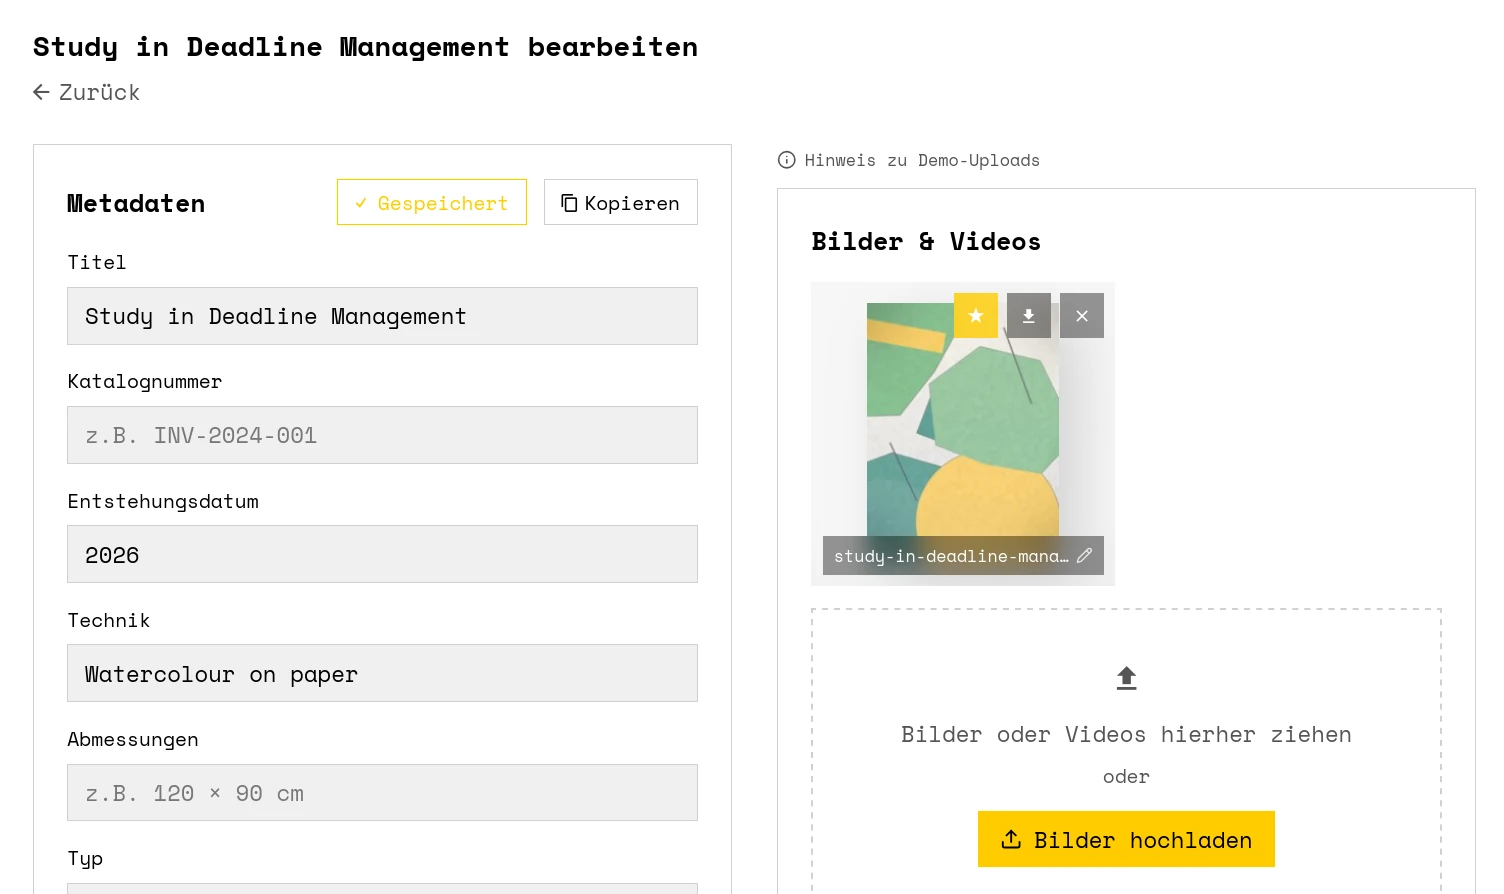
Task: Download the artwork image
Action: coord(1028,315)
